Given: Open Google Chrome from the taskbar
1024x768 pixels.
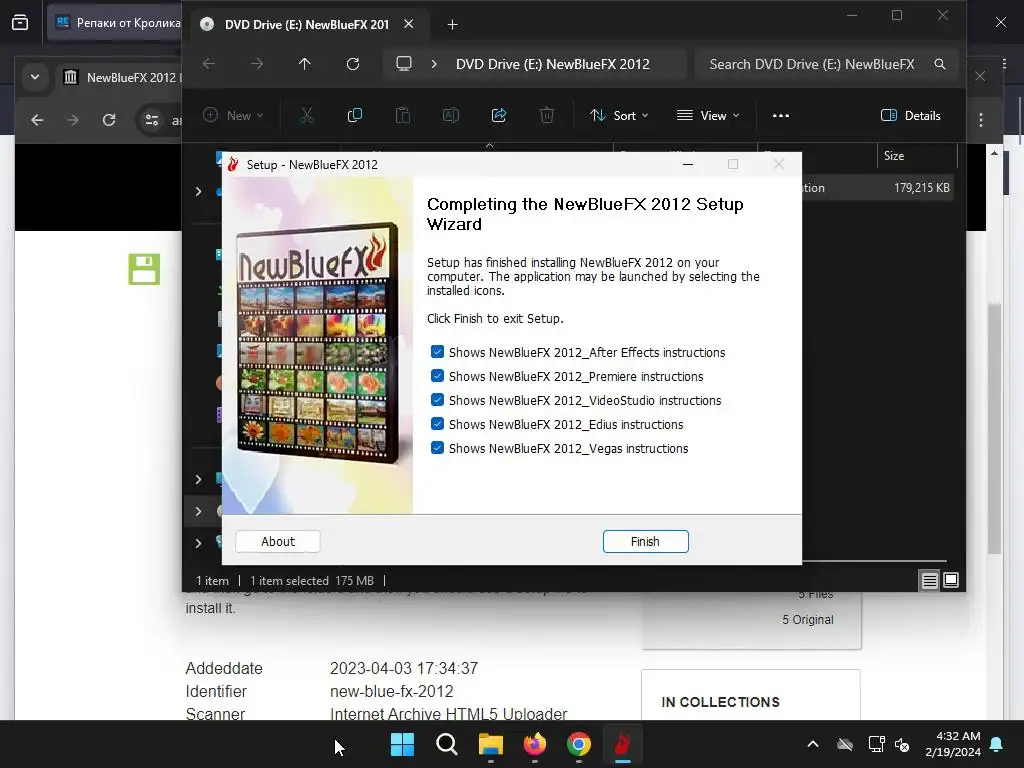Looking at the screenshot, I should click(579, 744).
